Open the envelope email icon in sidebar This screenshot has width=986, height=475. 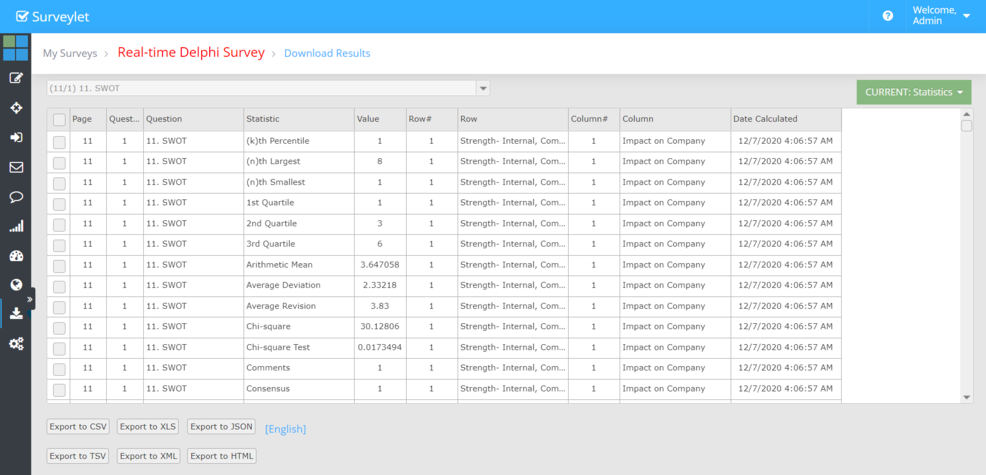coord(16,167)
